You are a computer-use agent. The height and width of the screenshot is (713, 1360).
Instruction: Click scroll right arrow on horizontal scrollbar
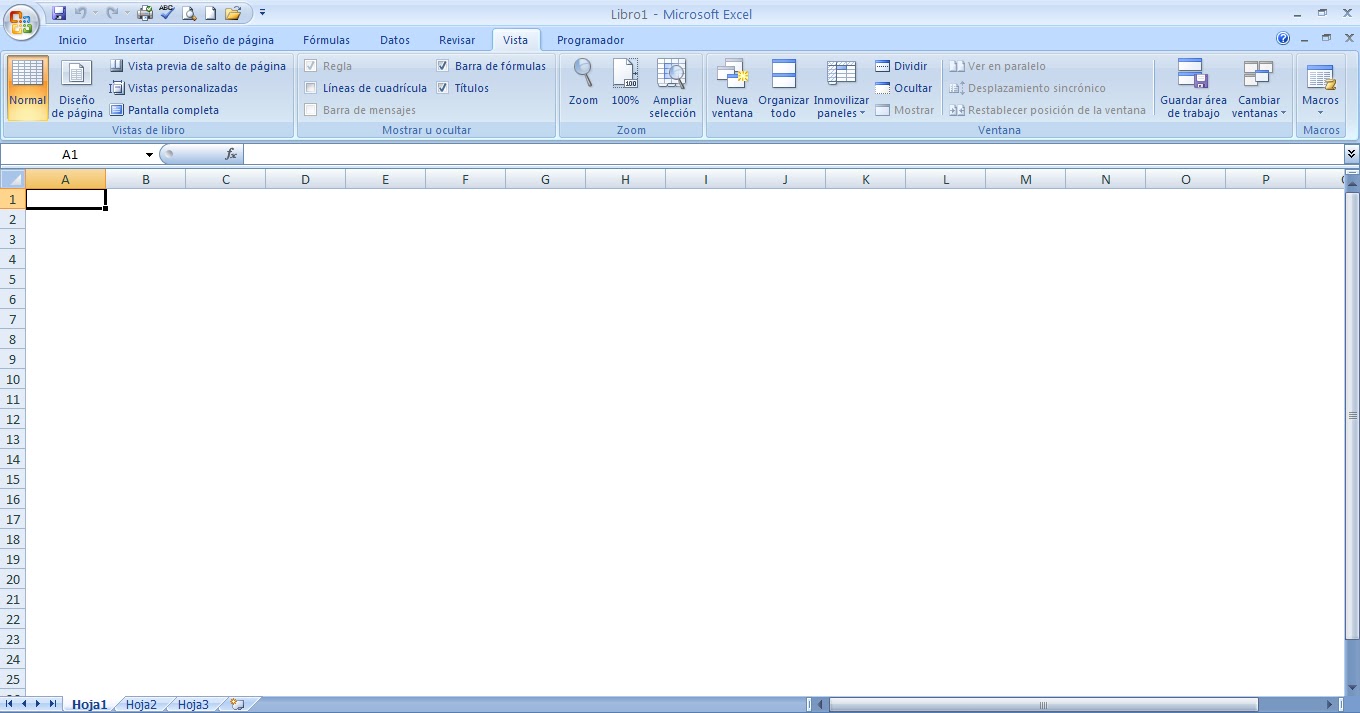[x=1330, y=705]
